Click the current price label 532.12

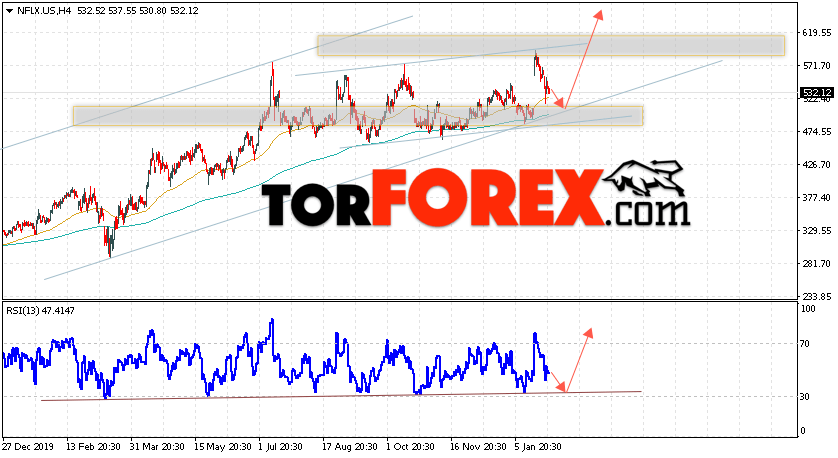[x=817, y=93]
